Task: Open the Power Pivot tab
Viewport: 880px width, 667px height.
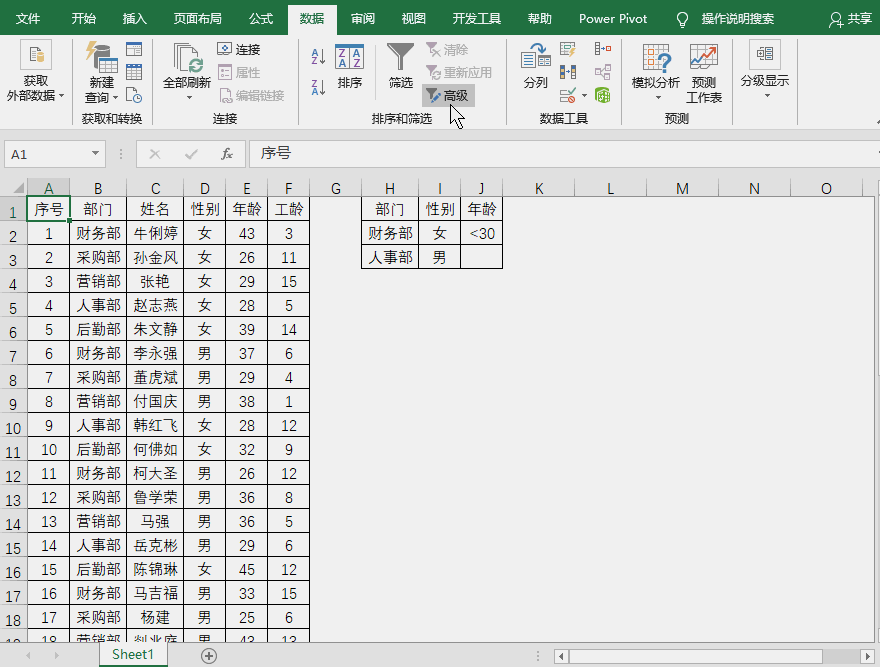Action: pyautogui.click(x=612, y=18)
